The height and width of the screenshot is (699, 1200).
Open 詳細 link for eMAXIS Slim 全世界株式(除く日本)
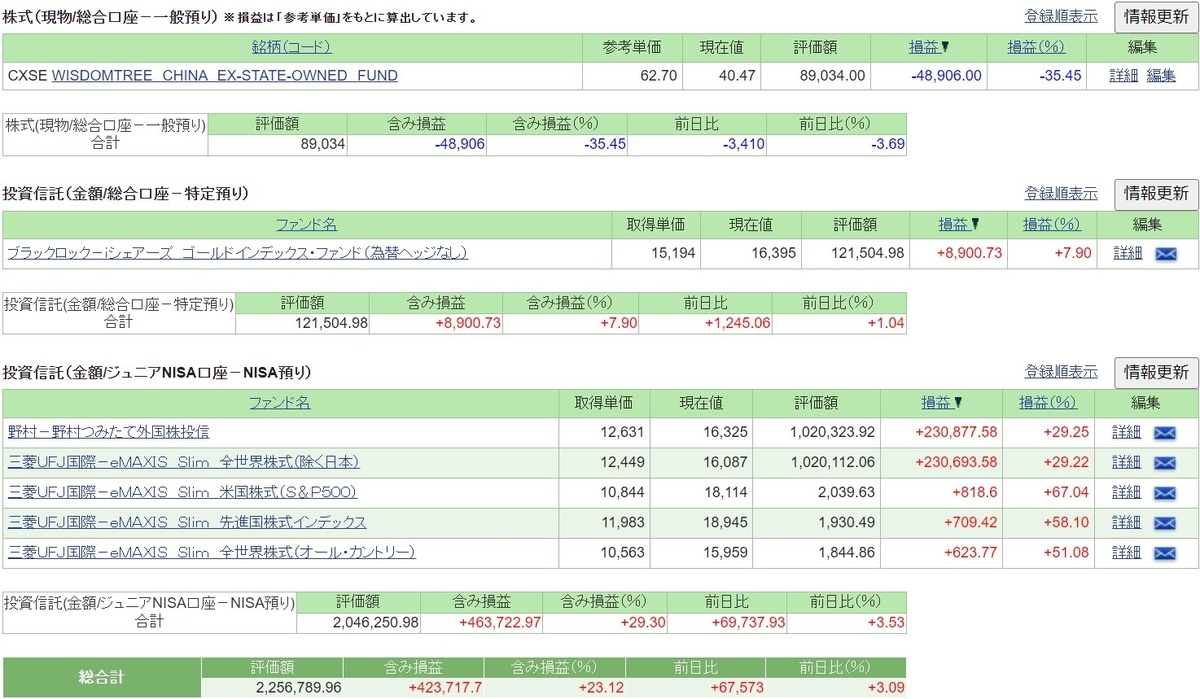[x=1127, y=463]
